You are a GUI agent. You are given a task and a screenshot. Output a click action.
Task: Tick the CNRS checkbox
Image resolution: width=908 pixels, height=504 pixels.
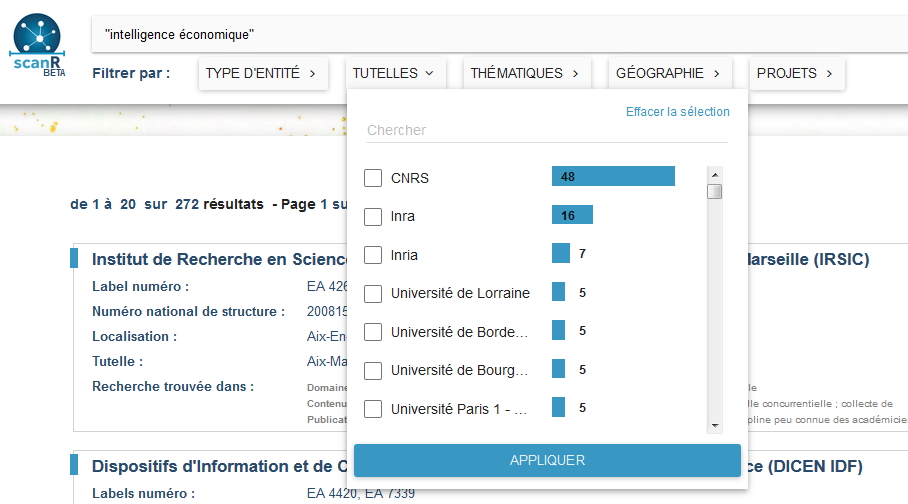373,178
